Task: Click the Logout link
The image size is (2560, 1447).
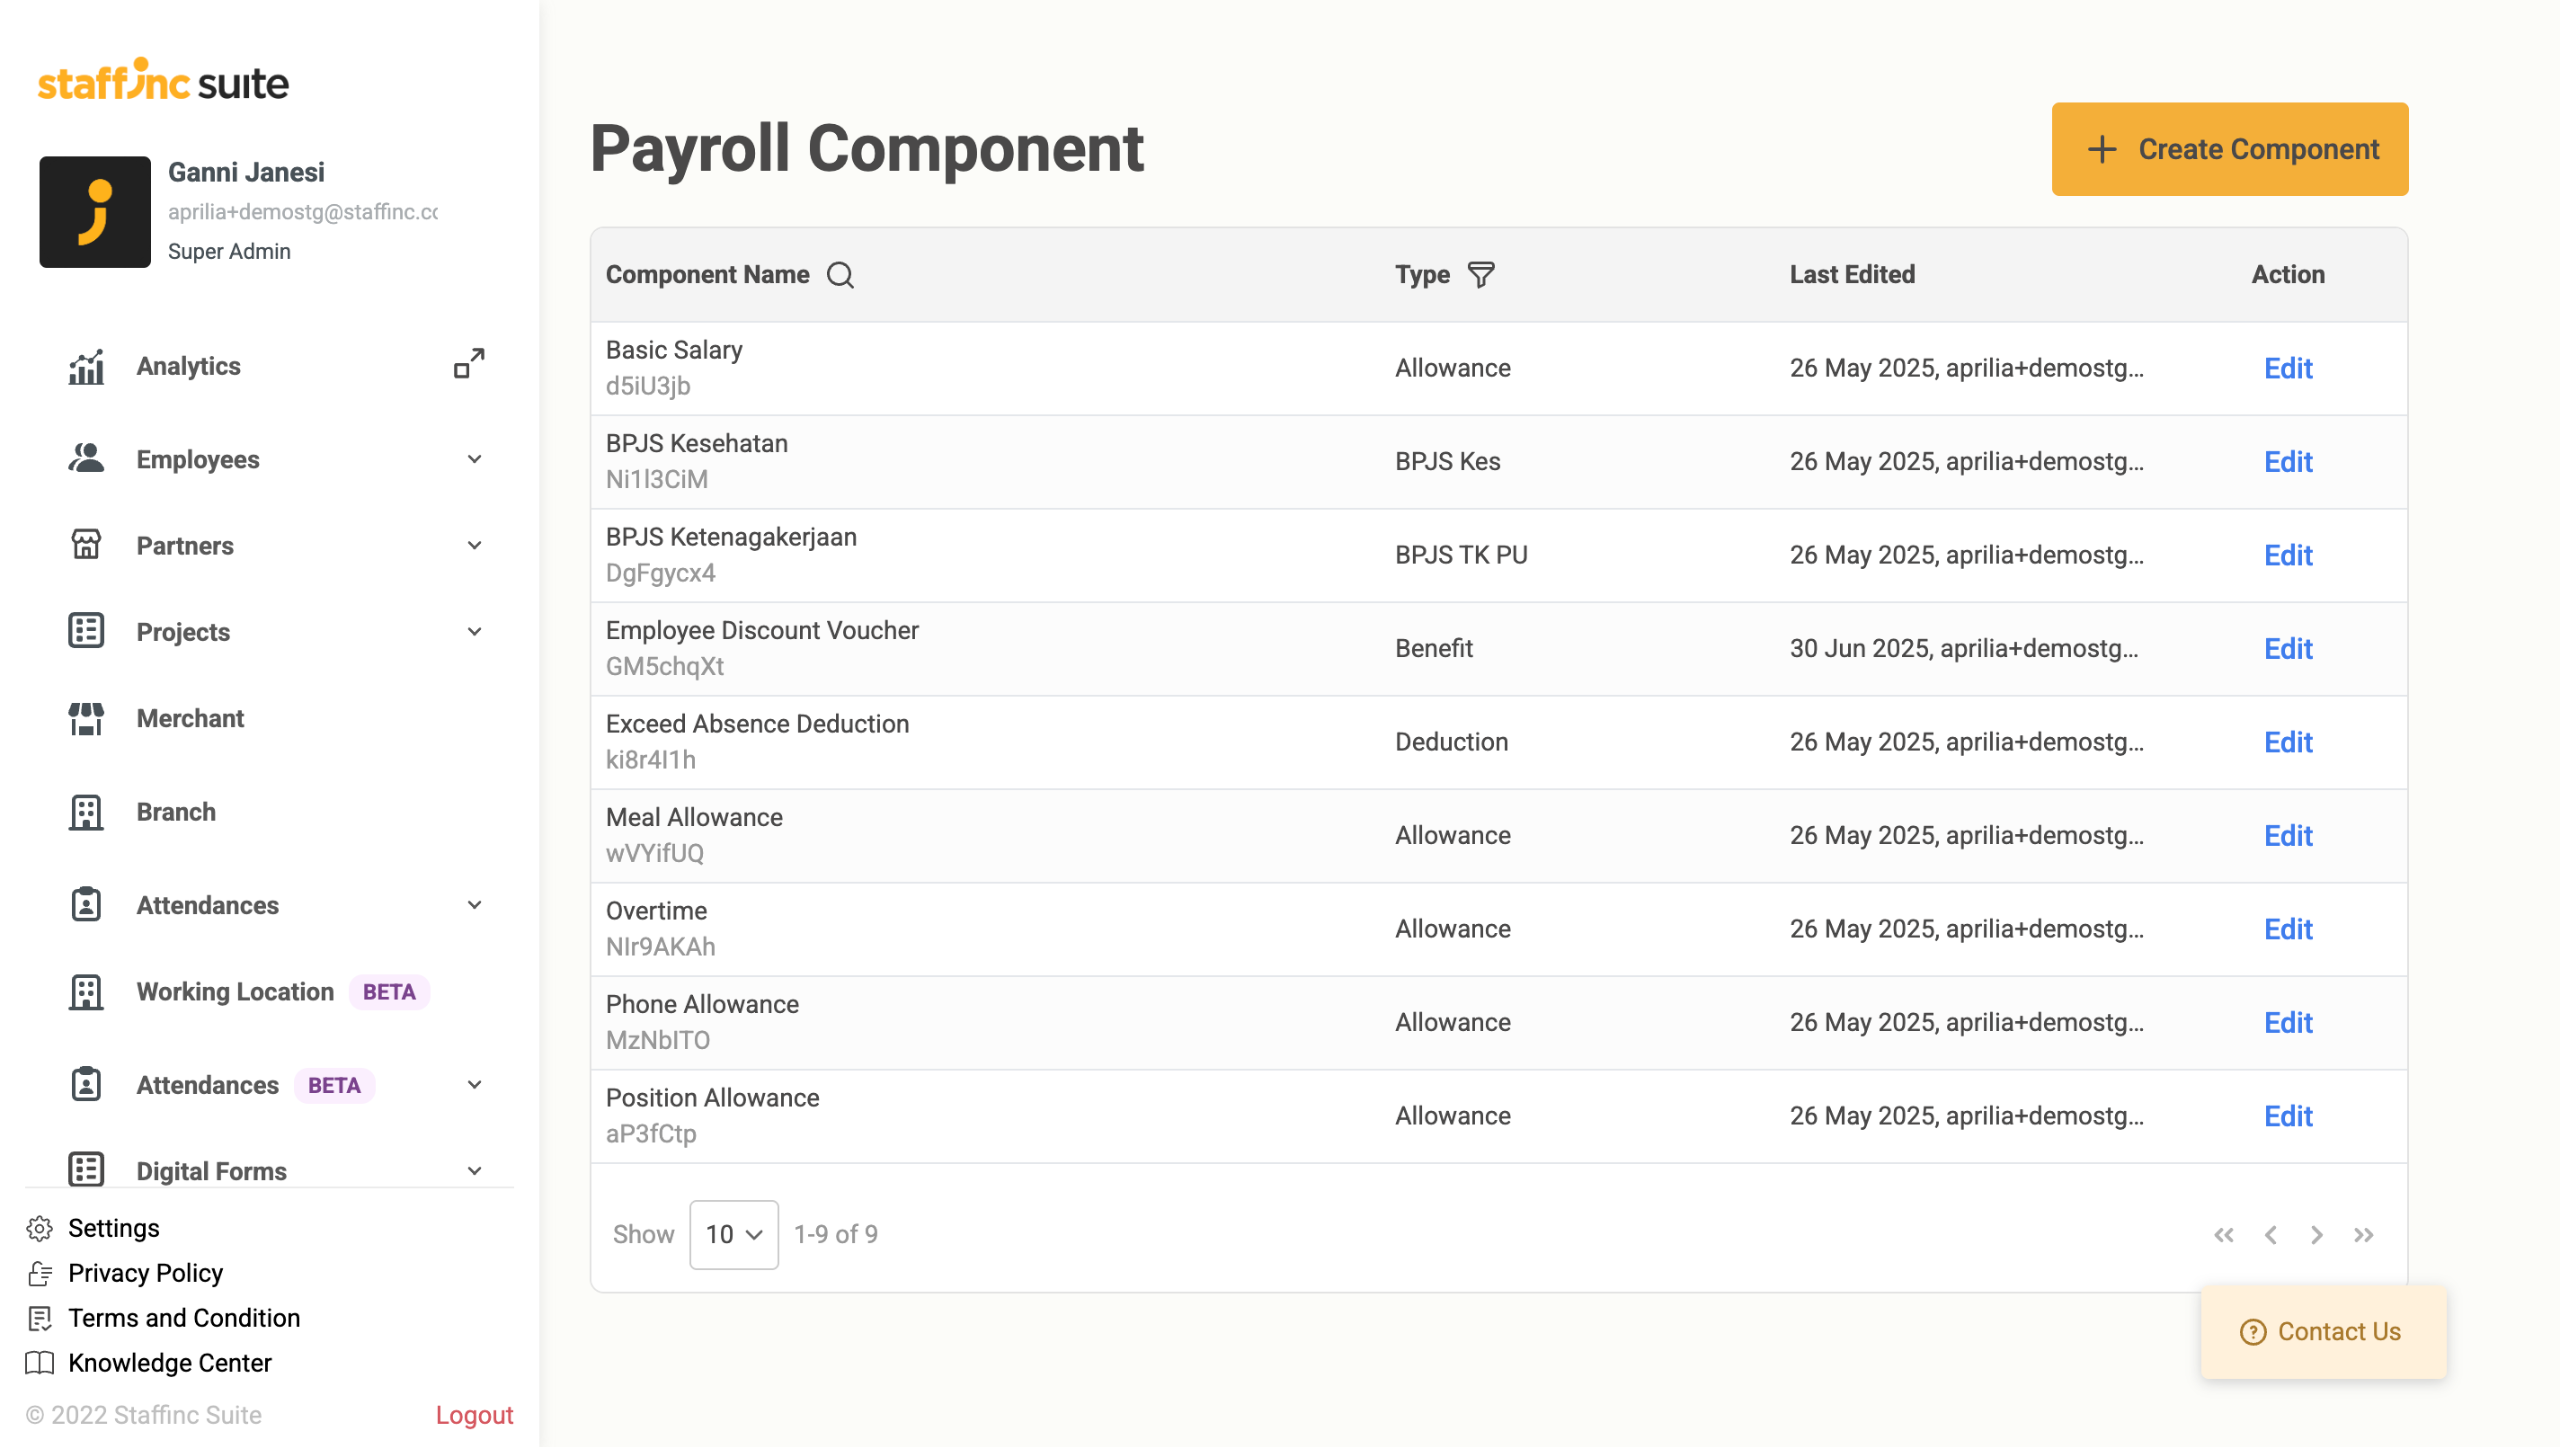Action: pyautogui.click(x=474, y=1415)
